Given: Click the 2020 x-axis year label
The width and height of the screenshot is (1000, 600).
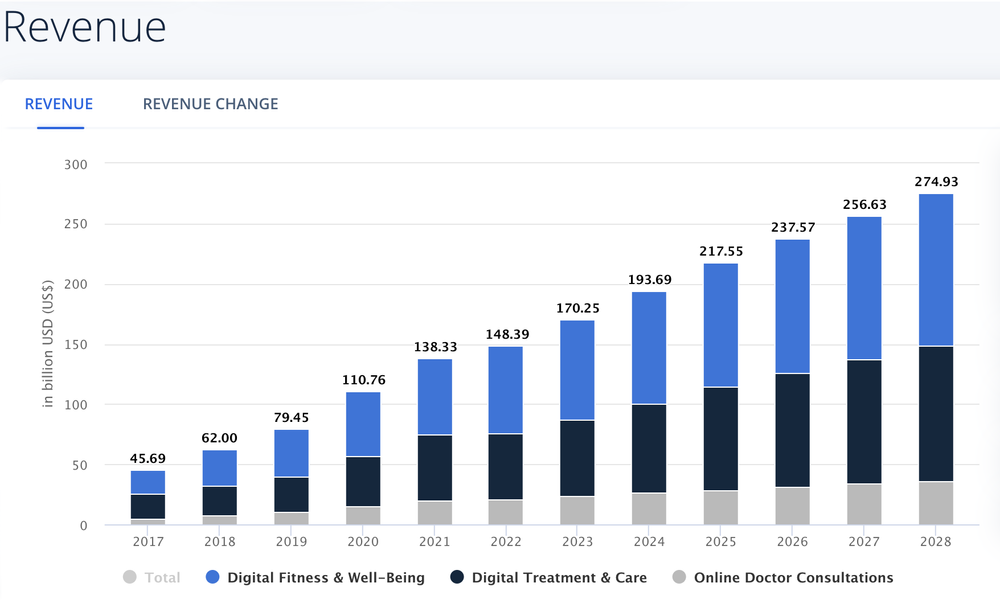Looking at the screenshot, I should tap(362, 541).
